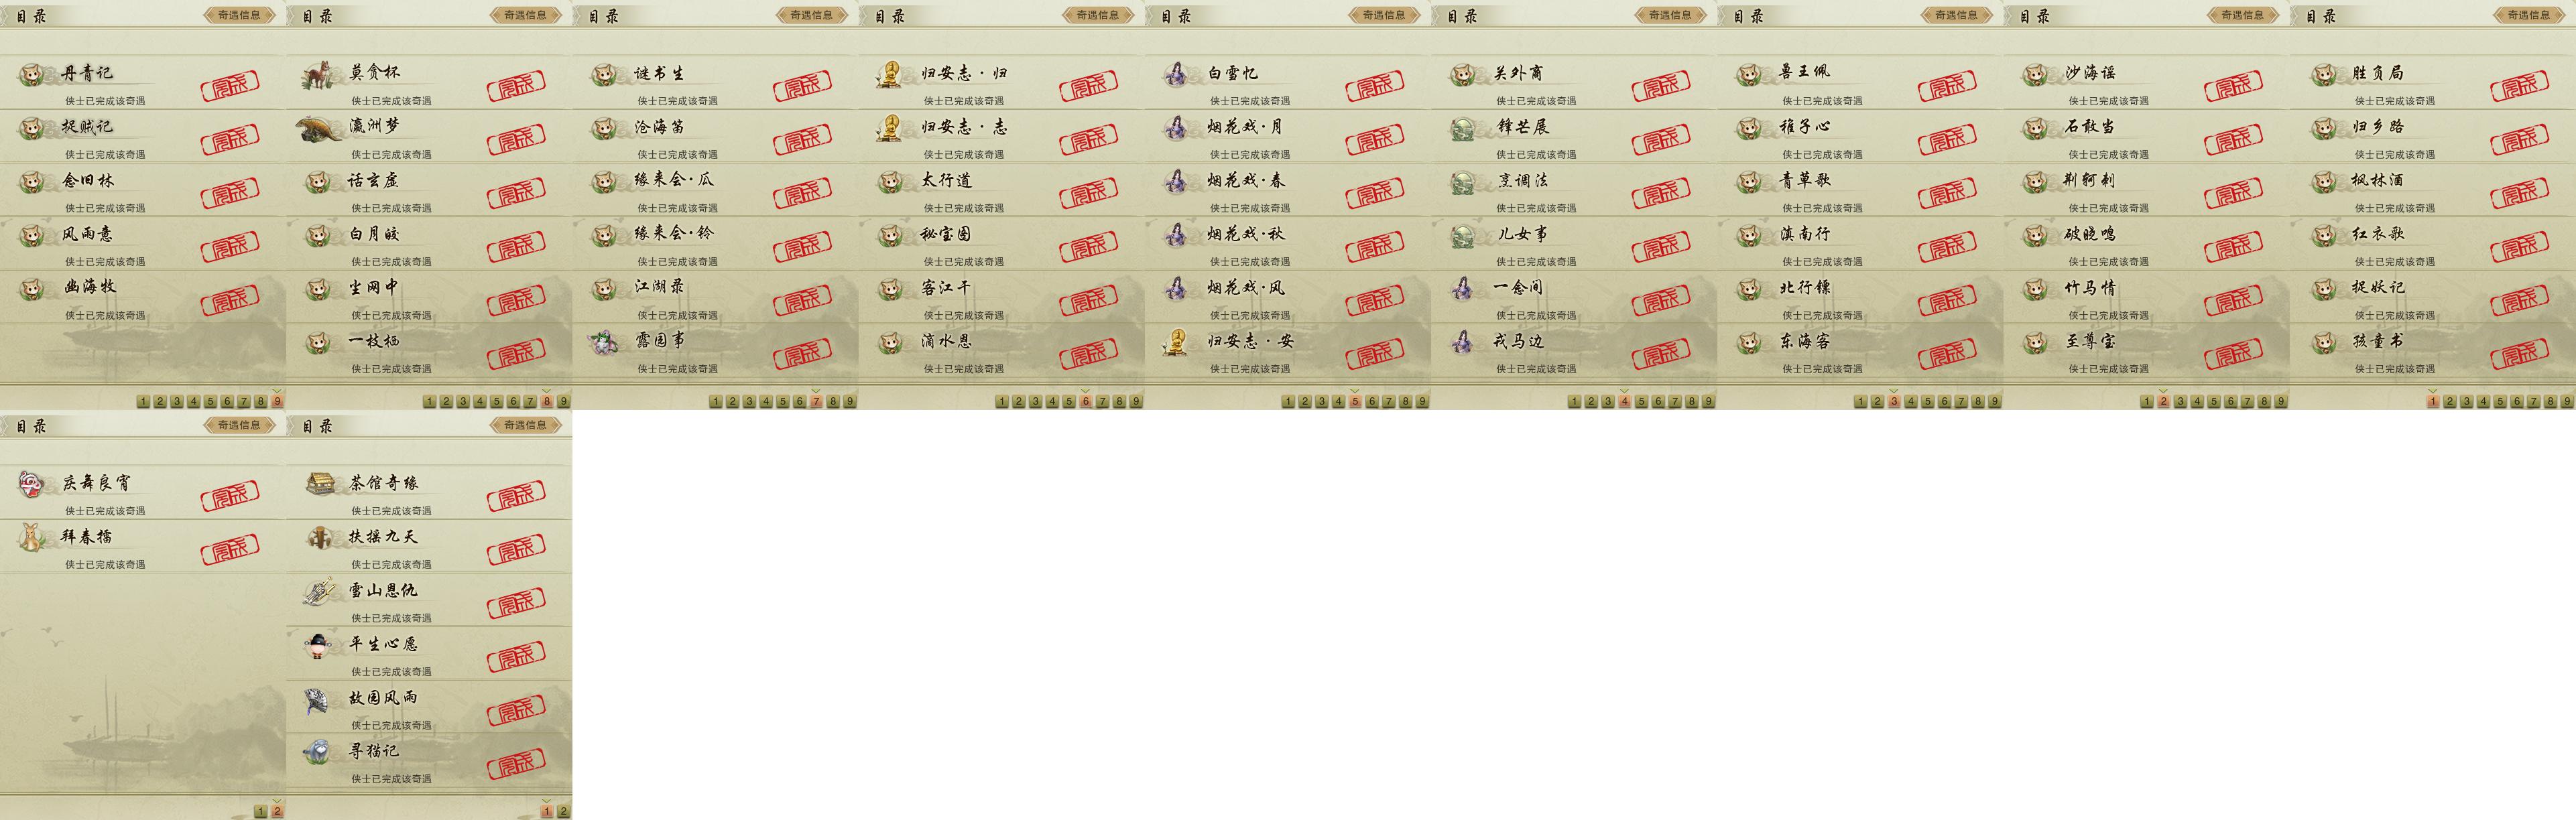Viewport: 2576px width, 820px height.
Task: Click the flower icon beside 露园事
Action: 605,342
